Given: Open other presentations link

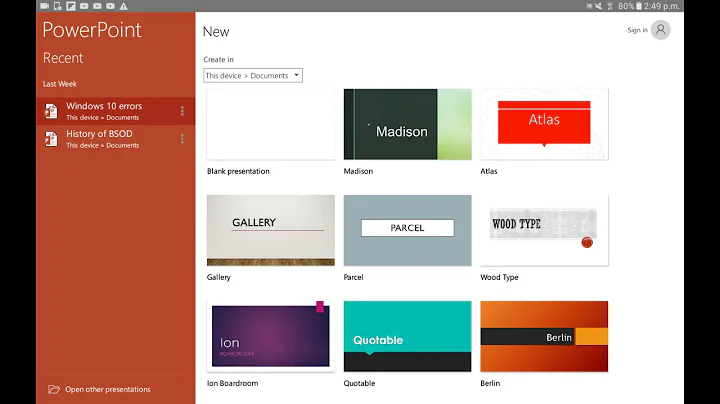Looking at the screenshot, I should pyautogui.click(x=108, y=389).
